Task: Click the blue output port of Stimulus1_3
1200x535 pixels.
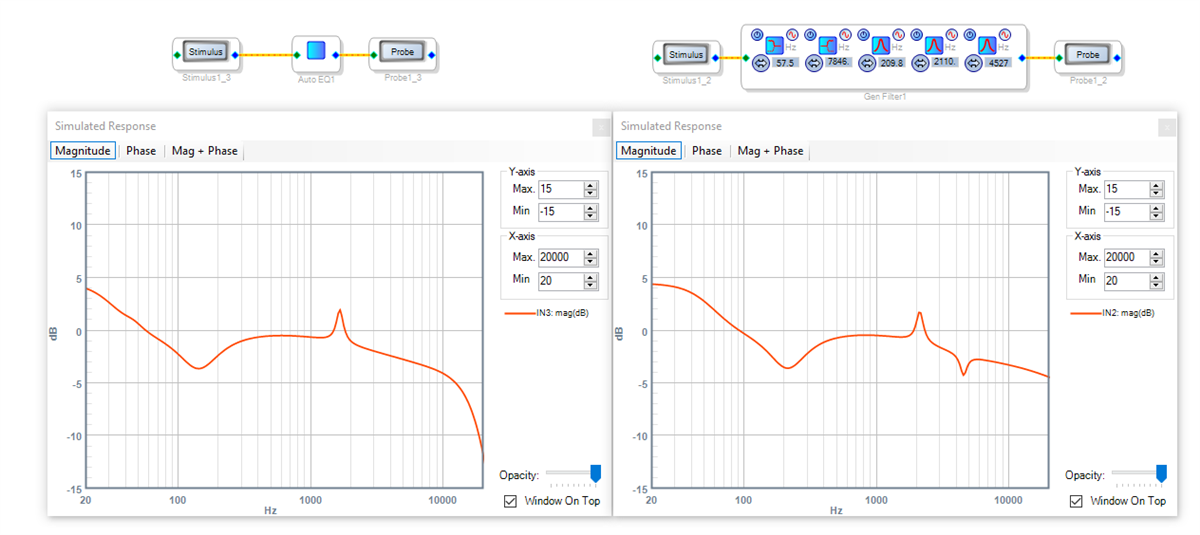Action: (235, 55)
